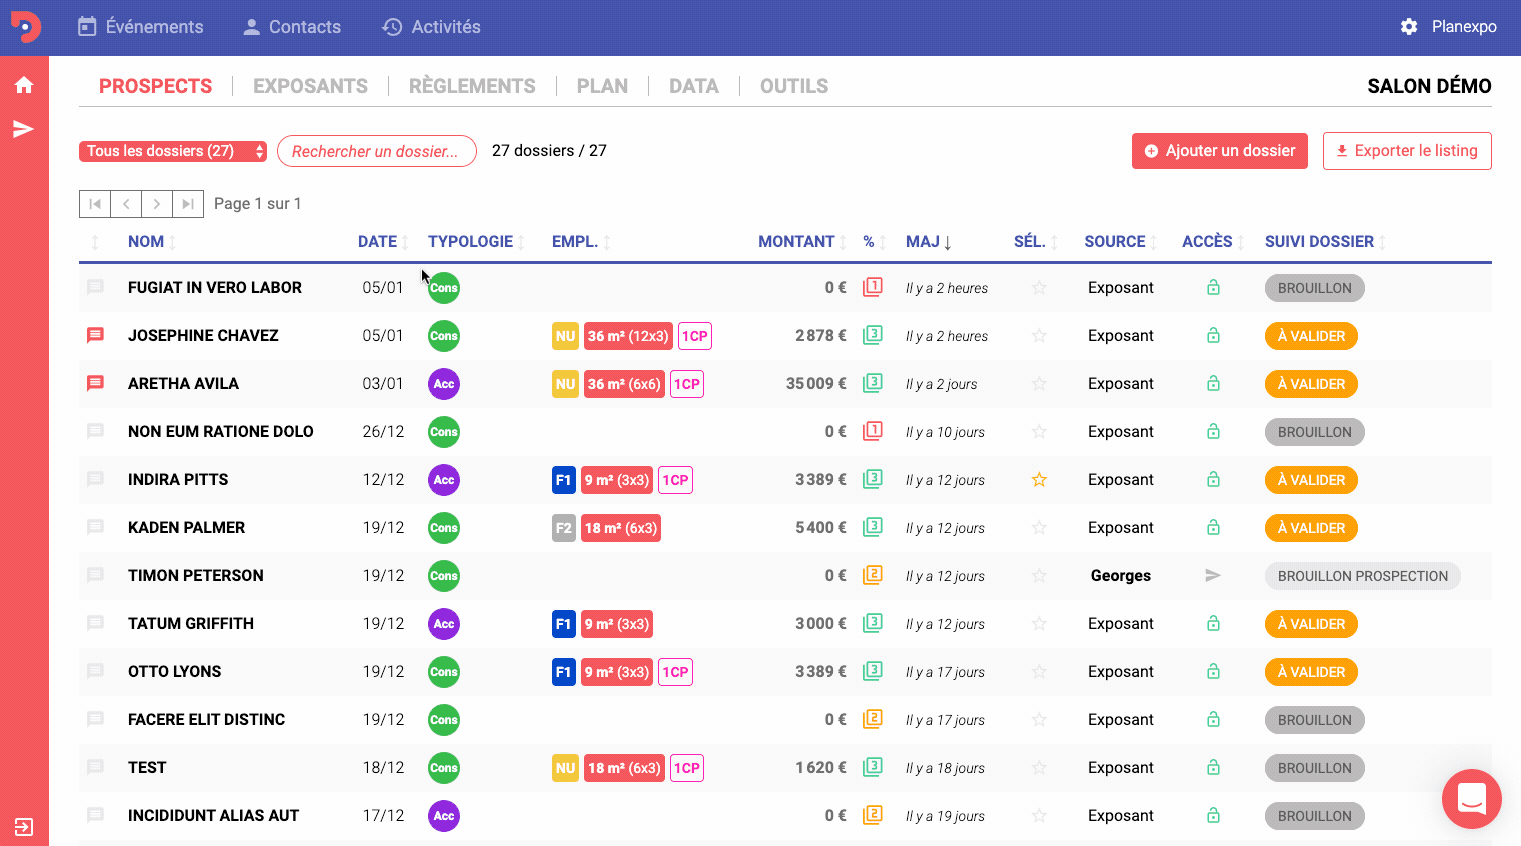Image resolution: width=1521 pixels, height=846 pixels.
Task: Open comment icon for Aretha Avila
Action: [x=95, y=384]
